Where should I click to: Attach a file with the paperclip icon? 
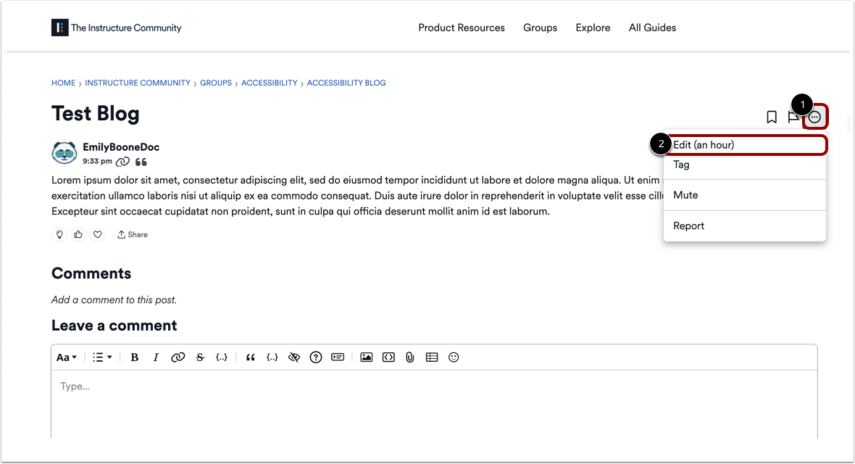click(x=410, y=357)
